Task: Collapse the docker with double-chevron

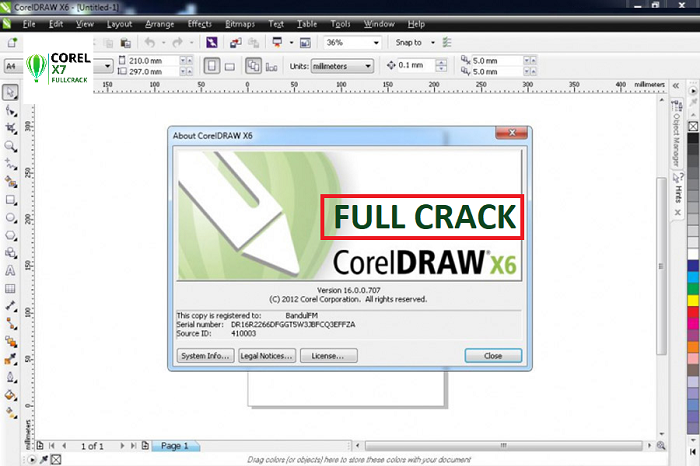Action: 676,86
